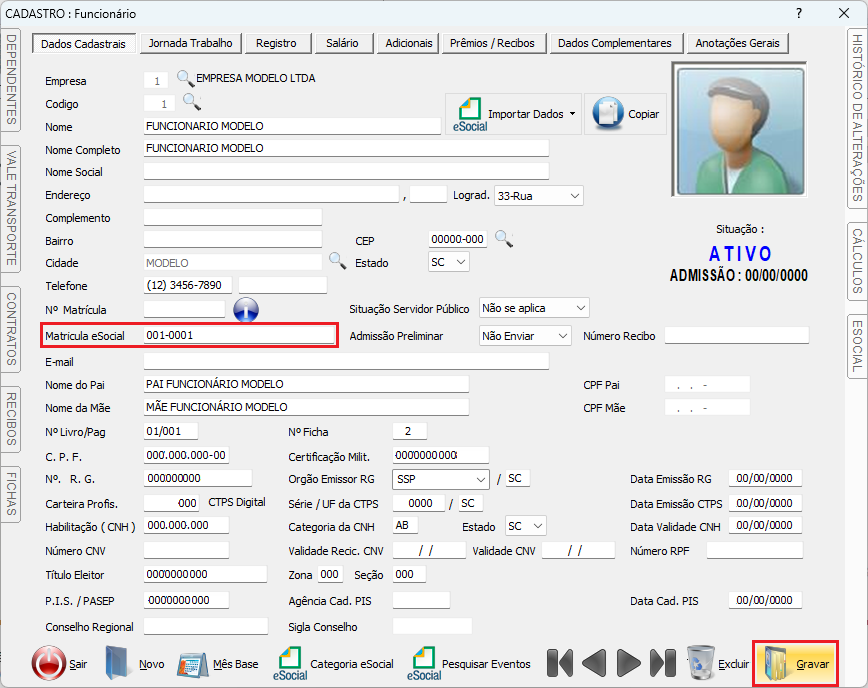
Task: Click the Mês Base calendar icon
Action: [192, 663]
